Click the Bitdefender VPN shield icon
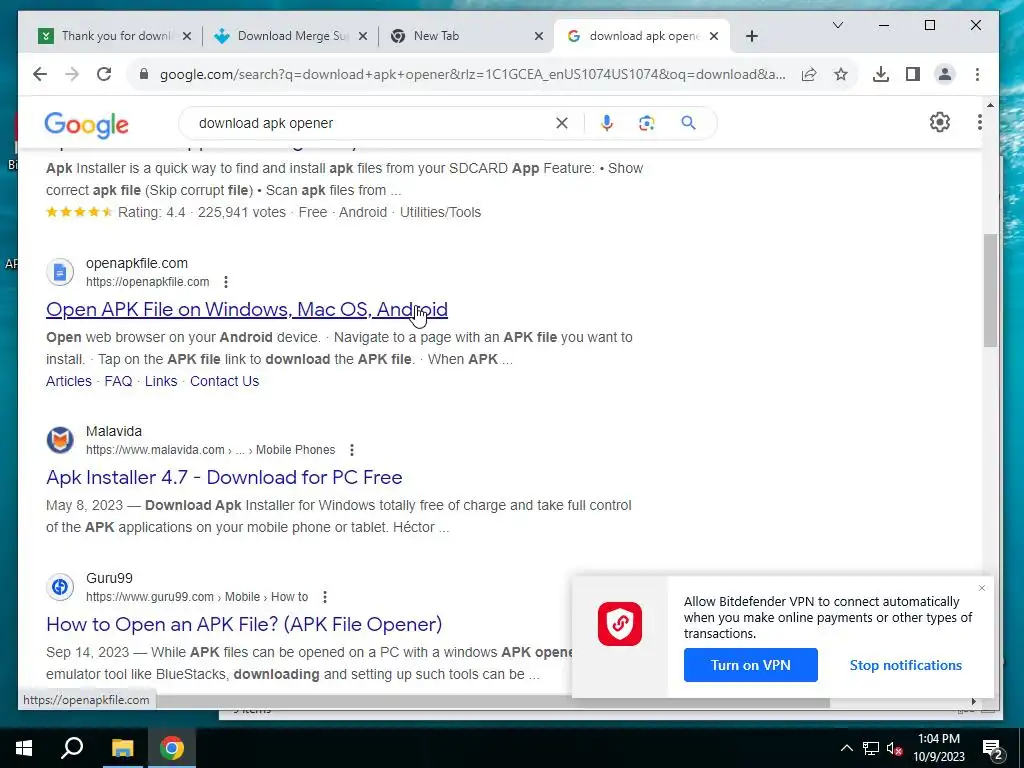This screenshot has width=1024, height=768. [620, 624]
